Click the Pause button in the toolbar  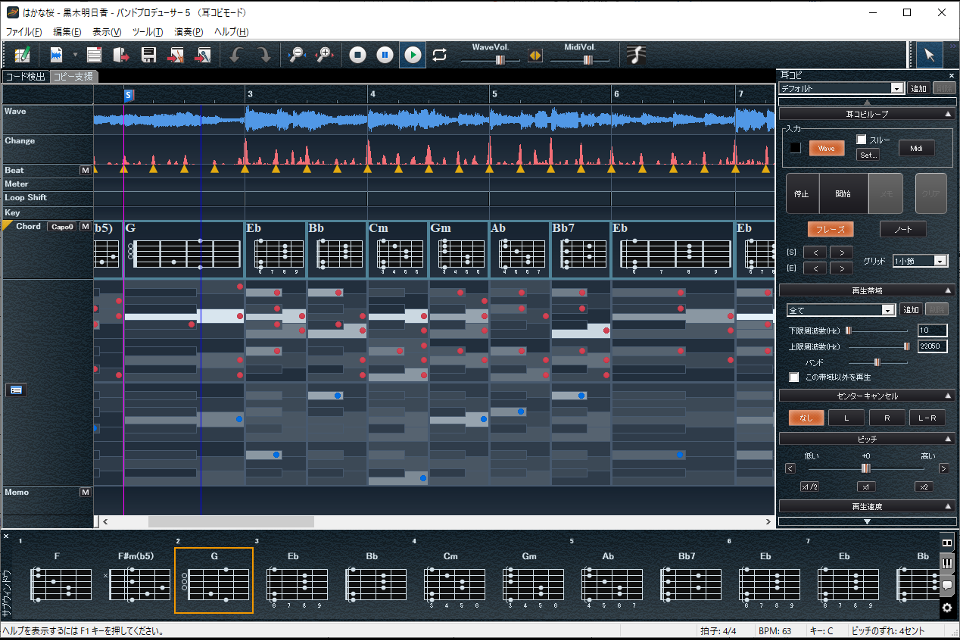click(x=385, y=55)
